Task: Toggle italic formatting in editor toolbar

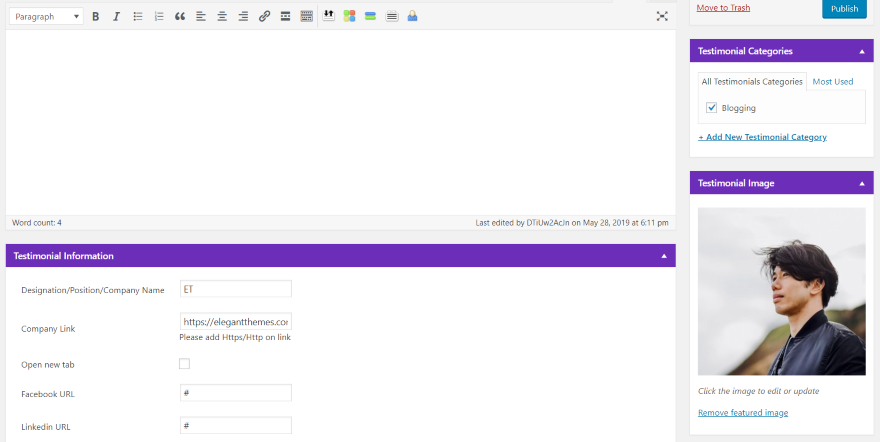Action: 116,16
